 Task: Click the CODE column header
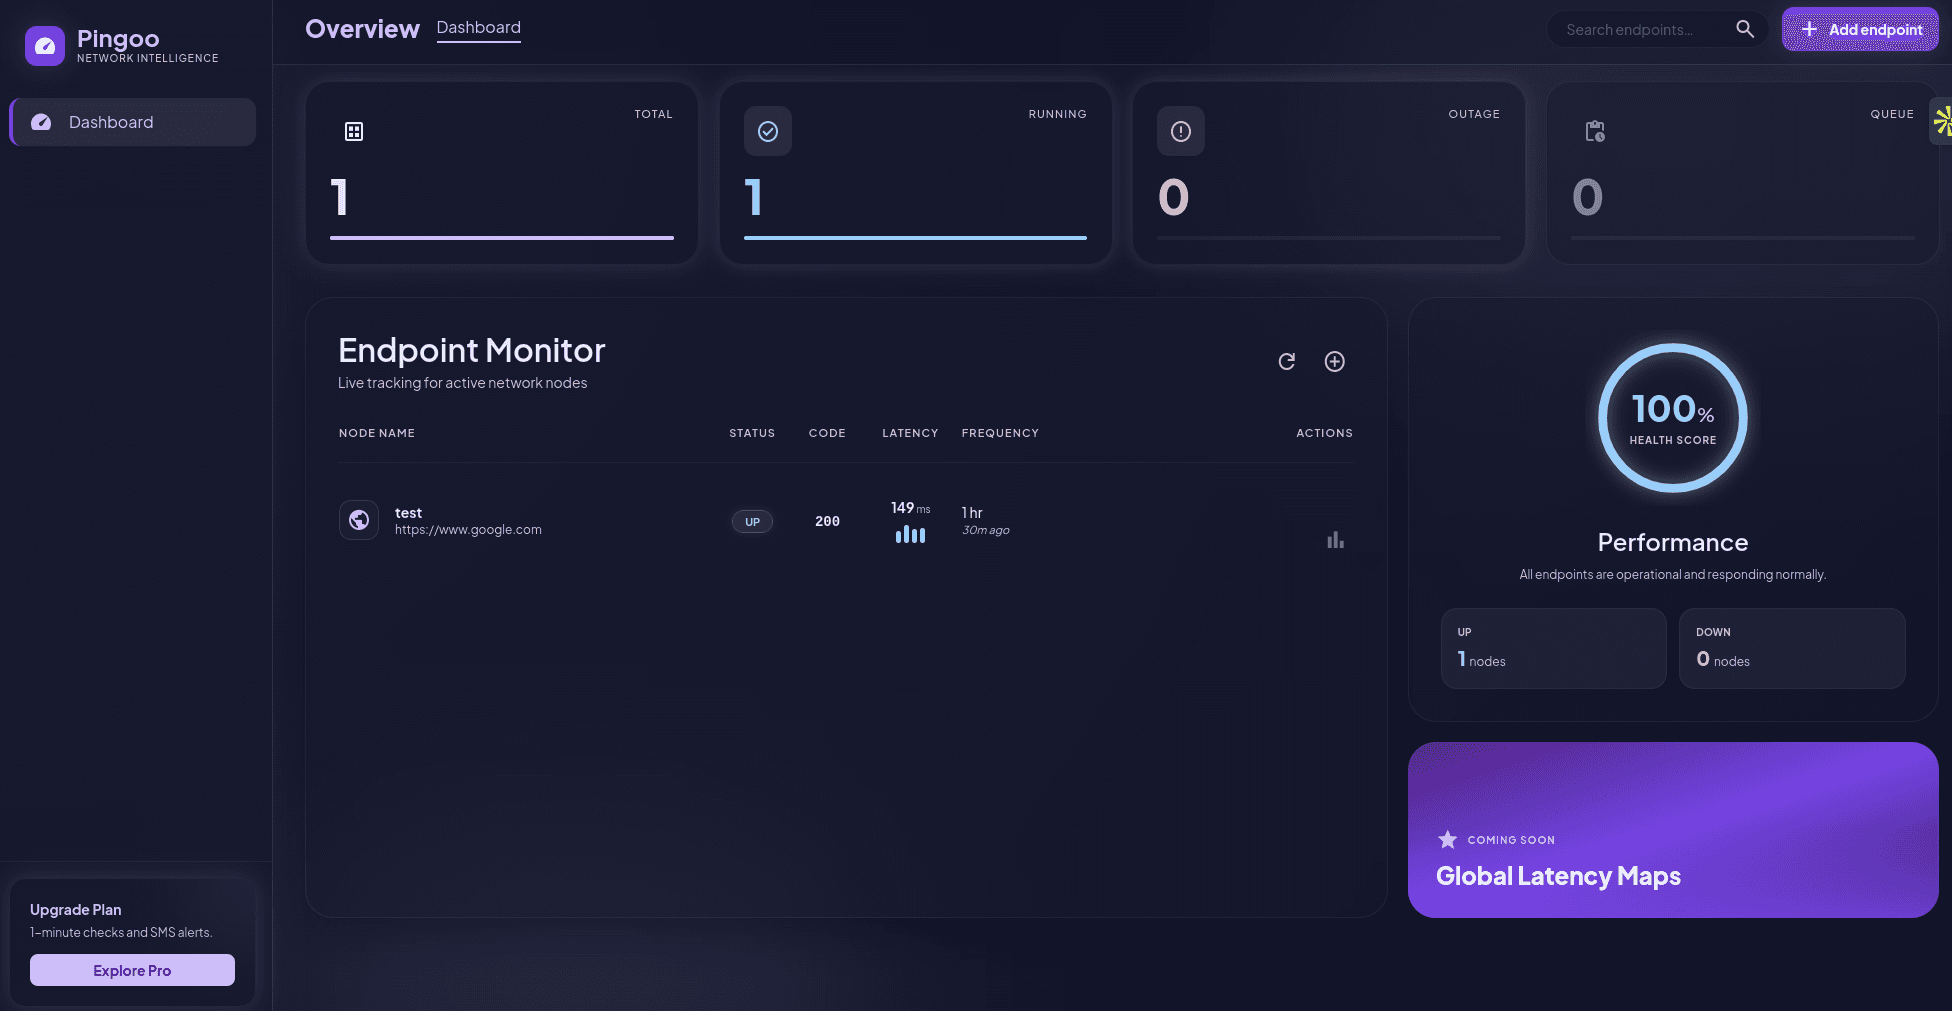[827, 433]
